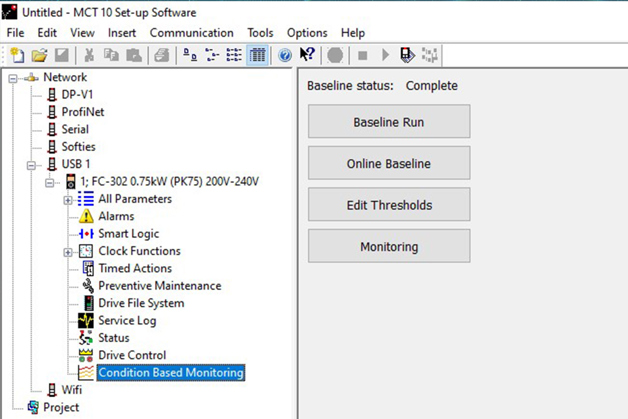Activate the What's This help cursor icon
This screenshot has width=628, height=419.
point(307,54)
